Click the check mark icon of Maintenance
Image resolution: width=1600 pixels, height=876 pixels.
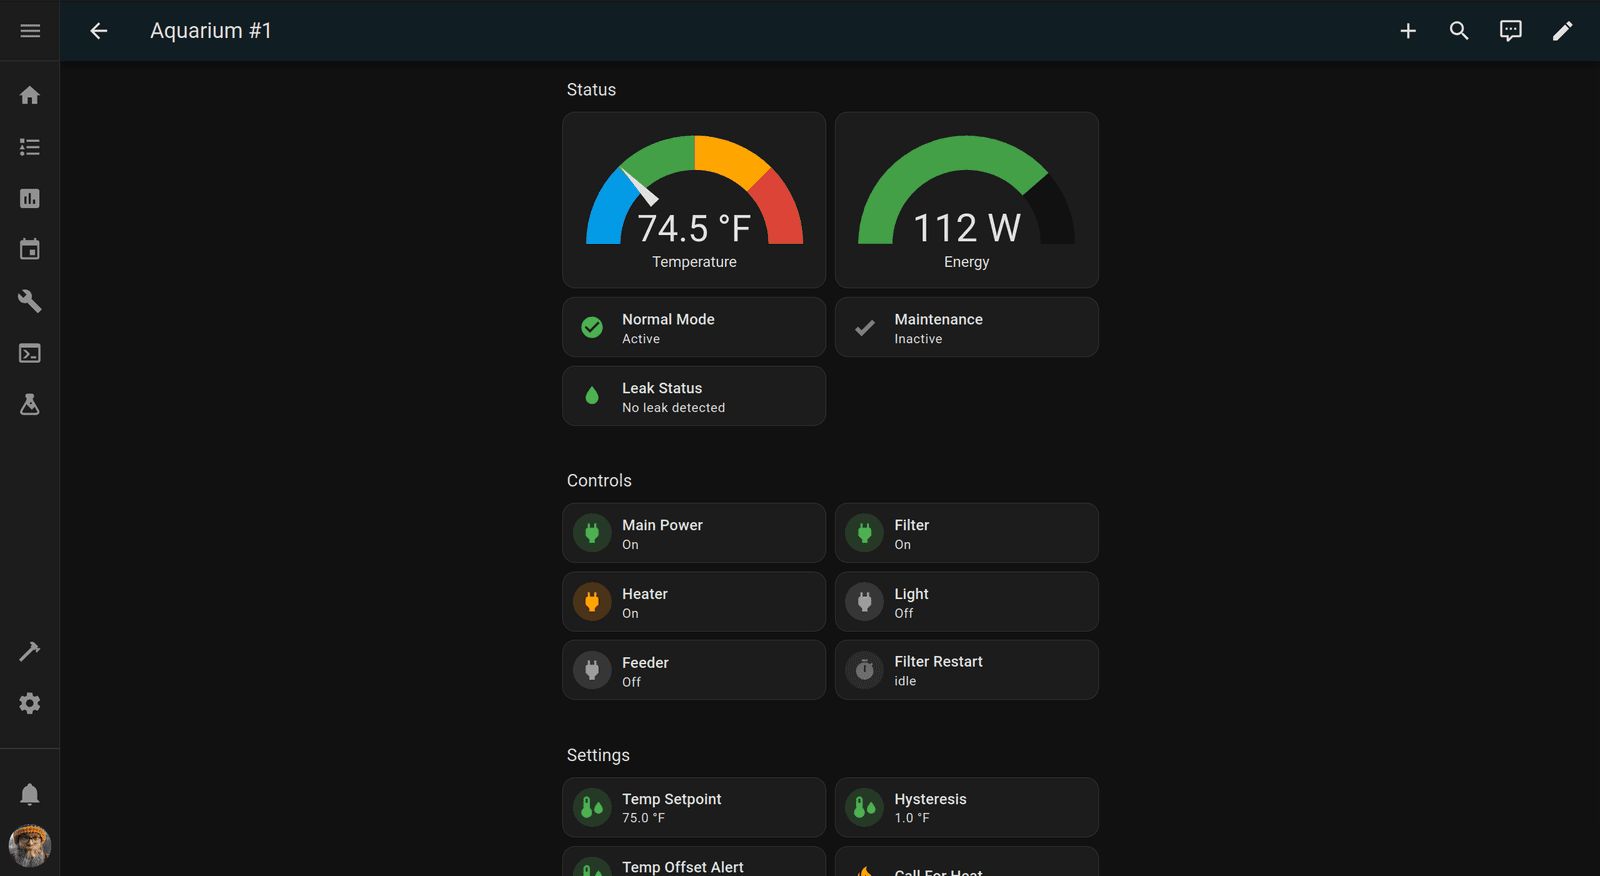[x=865, y=327]
